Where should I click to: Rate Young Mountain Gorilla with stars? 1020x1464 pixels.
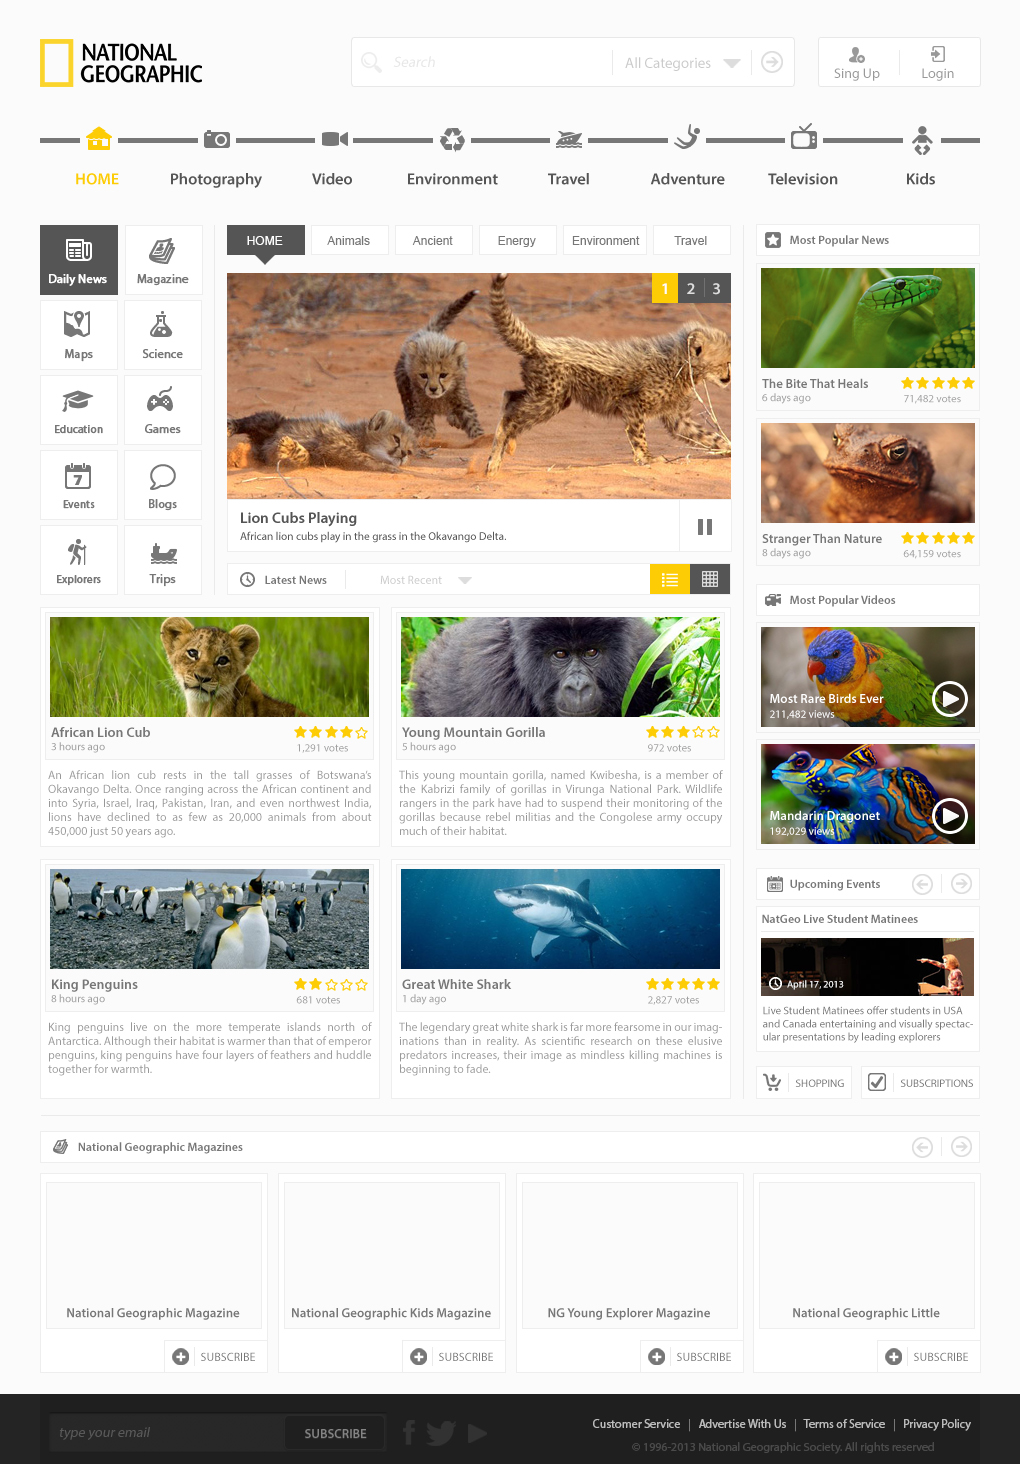click(683, 733)
